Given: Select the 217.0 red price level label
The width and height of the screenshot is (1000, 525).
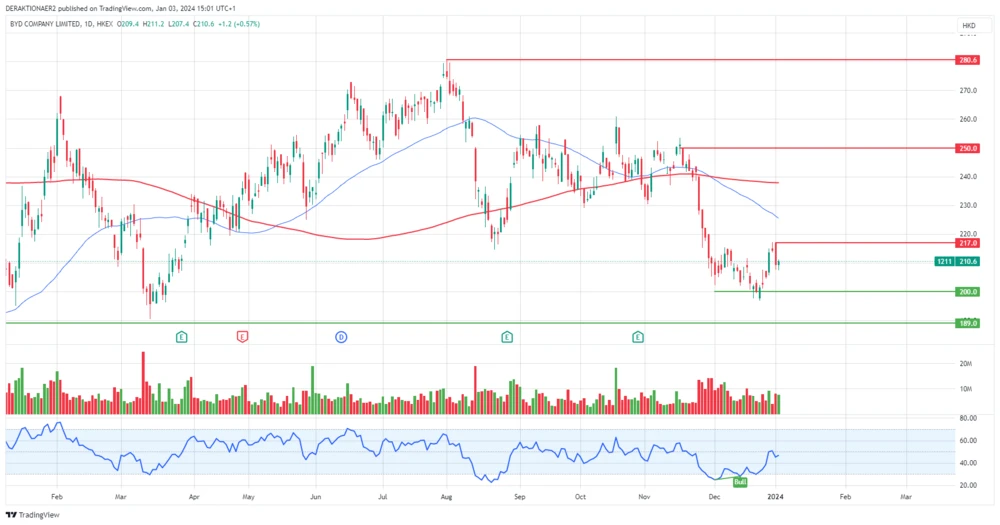Looking at the screenshot, I should (967, 243).
